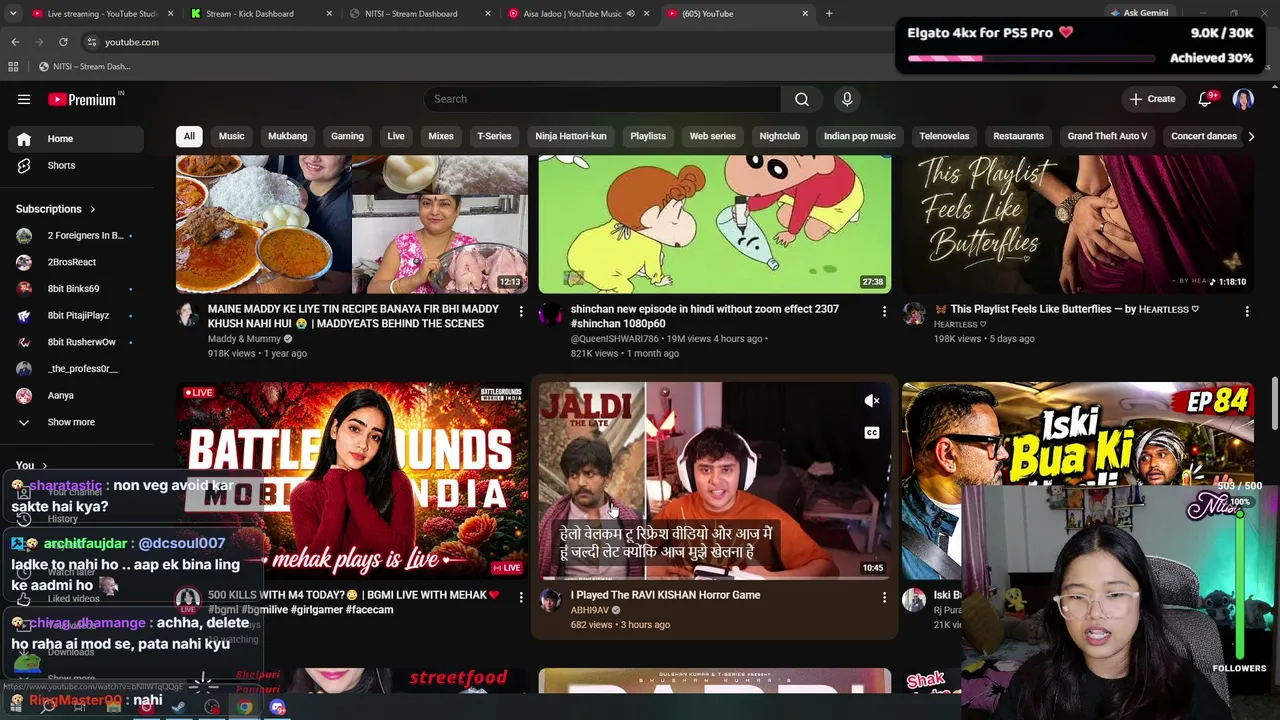Open the 8bit RusherwOw channel avatar
This screenshot has width=1280, height=720.
24,342
